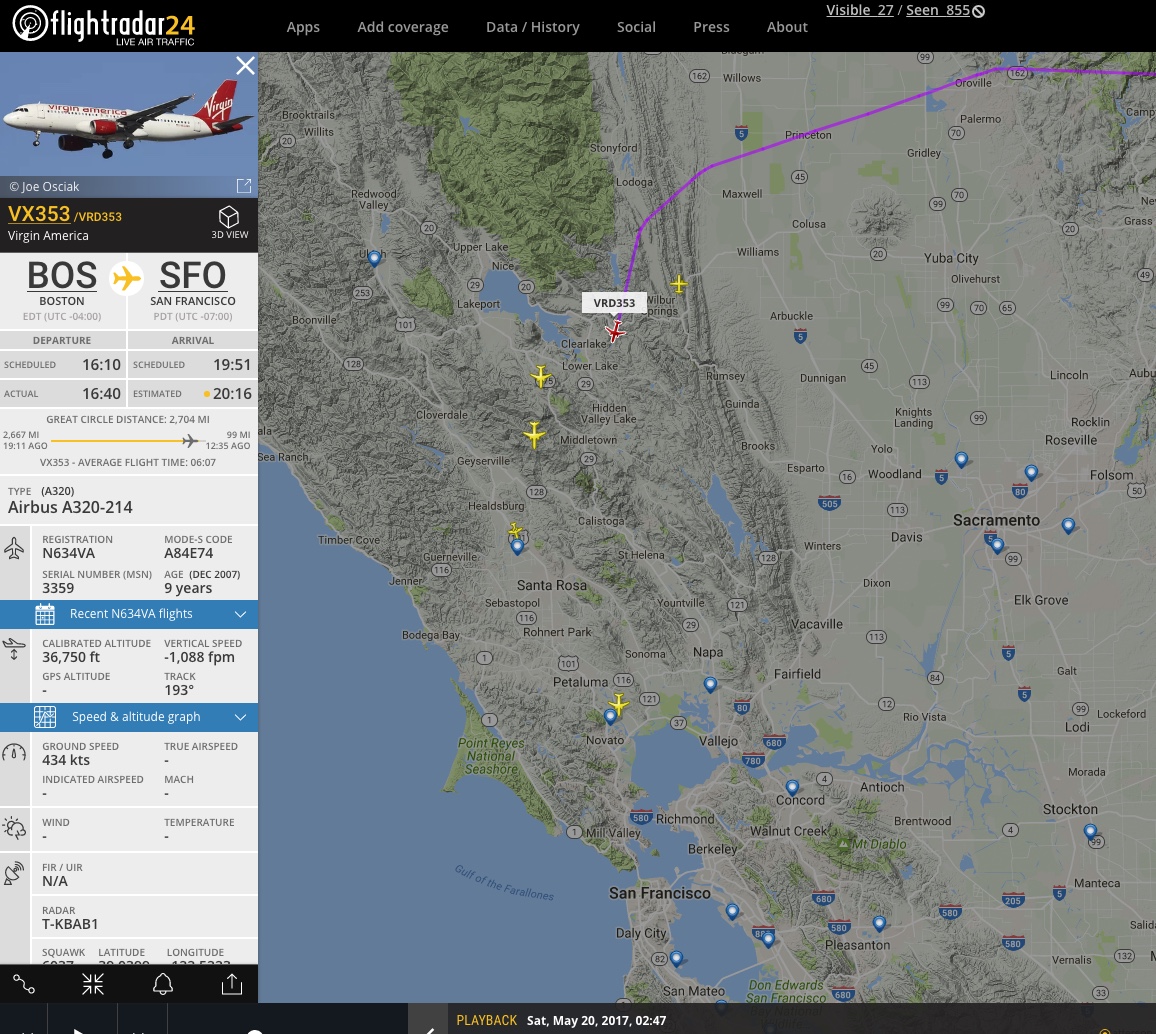Viewport: 1156px width, 1034px height.
Task: Click the follow-aircraft center arrows icon
Action: [x=93, y=984]
